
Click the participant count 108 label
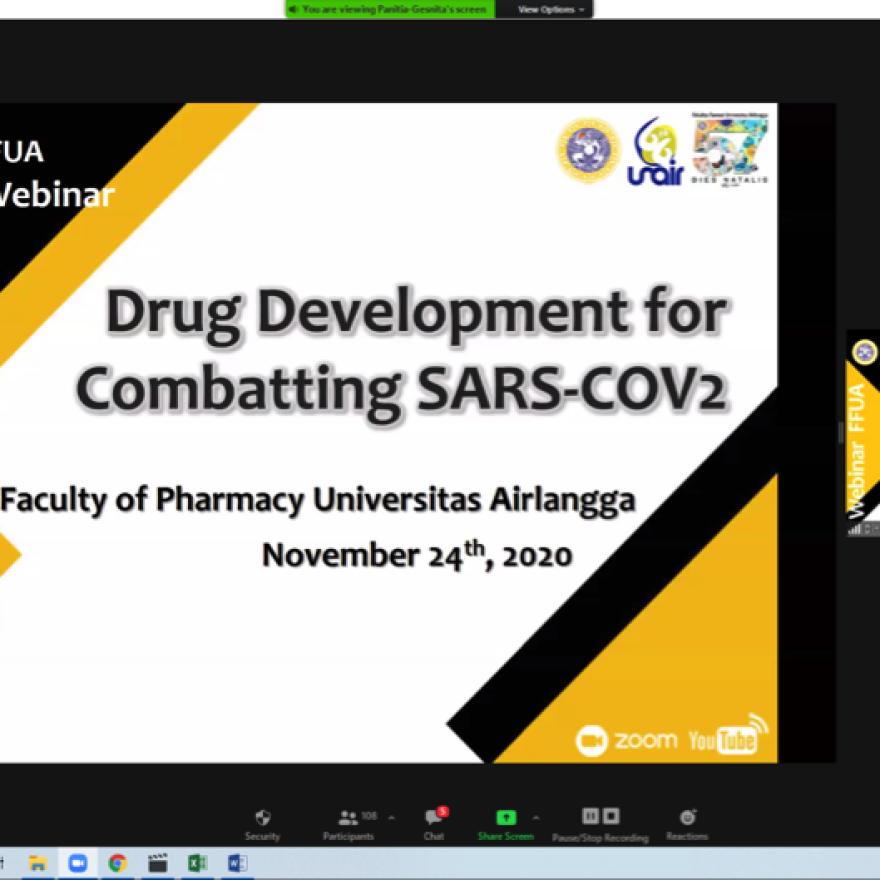tap(369, 815)
